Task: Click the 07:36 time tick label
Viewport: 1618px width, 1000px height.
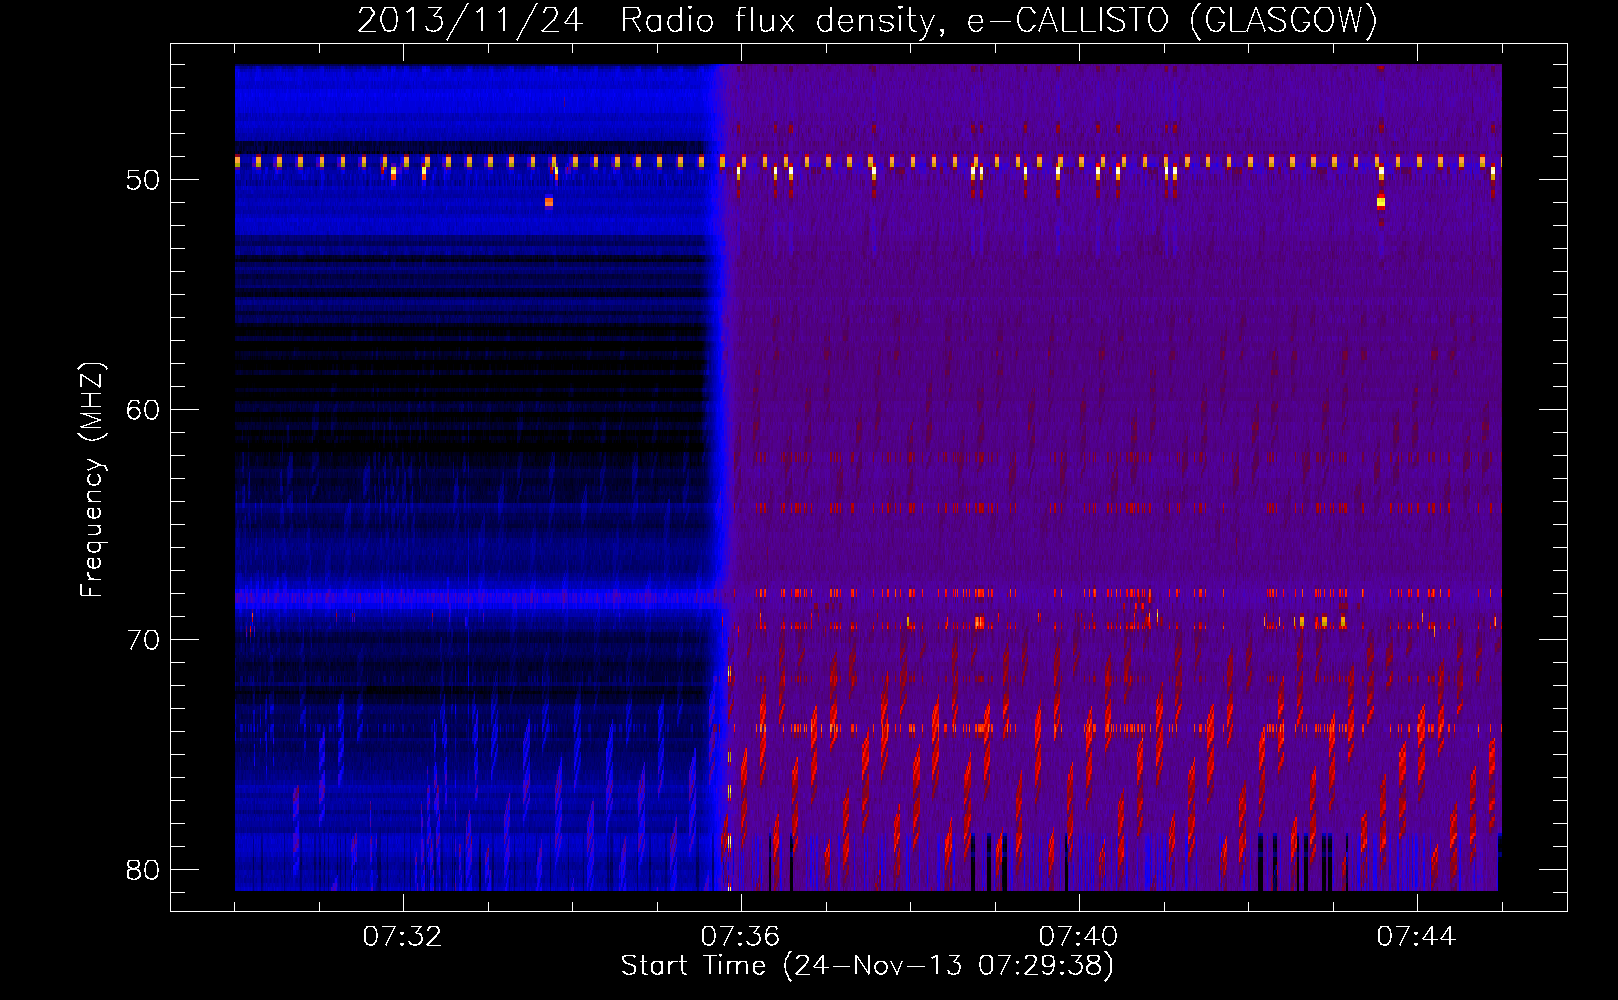Action: click(x=740, y=937)
